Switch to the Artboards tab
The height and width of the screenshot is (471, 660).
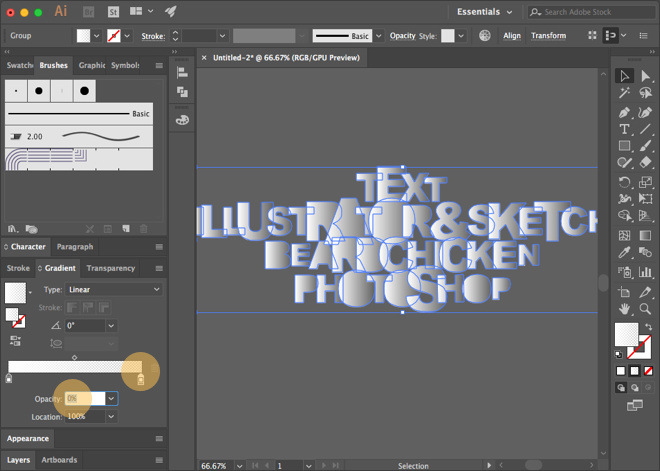(x=59, y=460)
